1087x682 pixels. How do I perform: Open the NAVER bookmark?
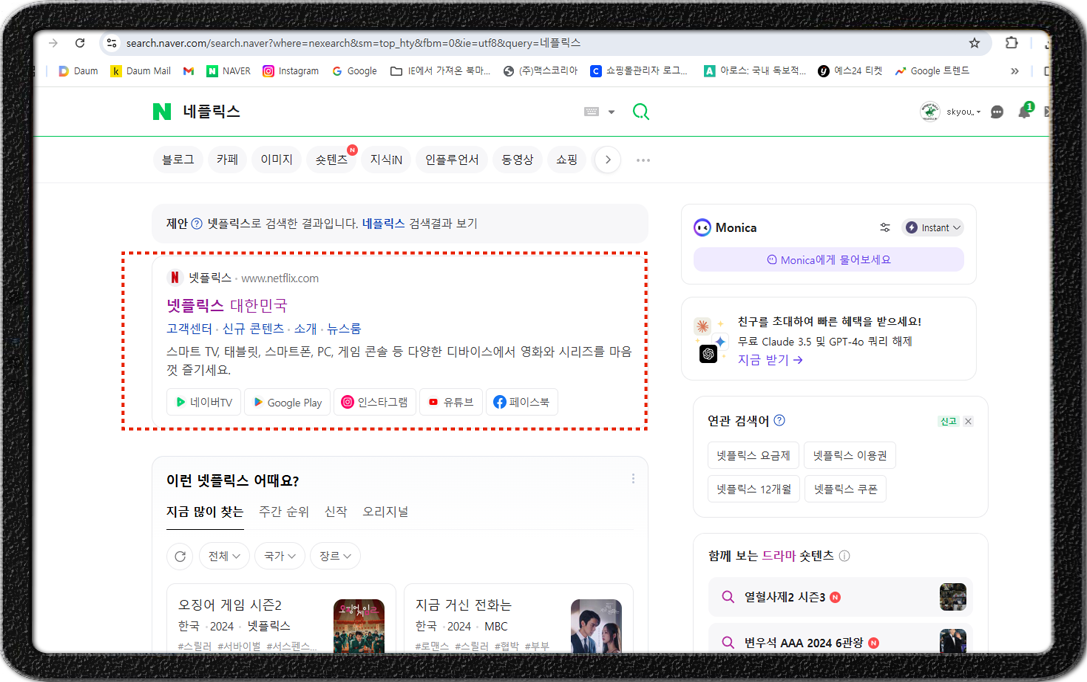coord(229,71)
